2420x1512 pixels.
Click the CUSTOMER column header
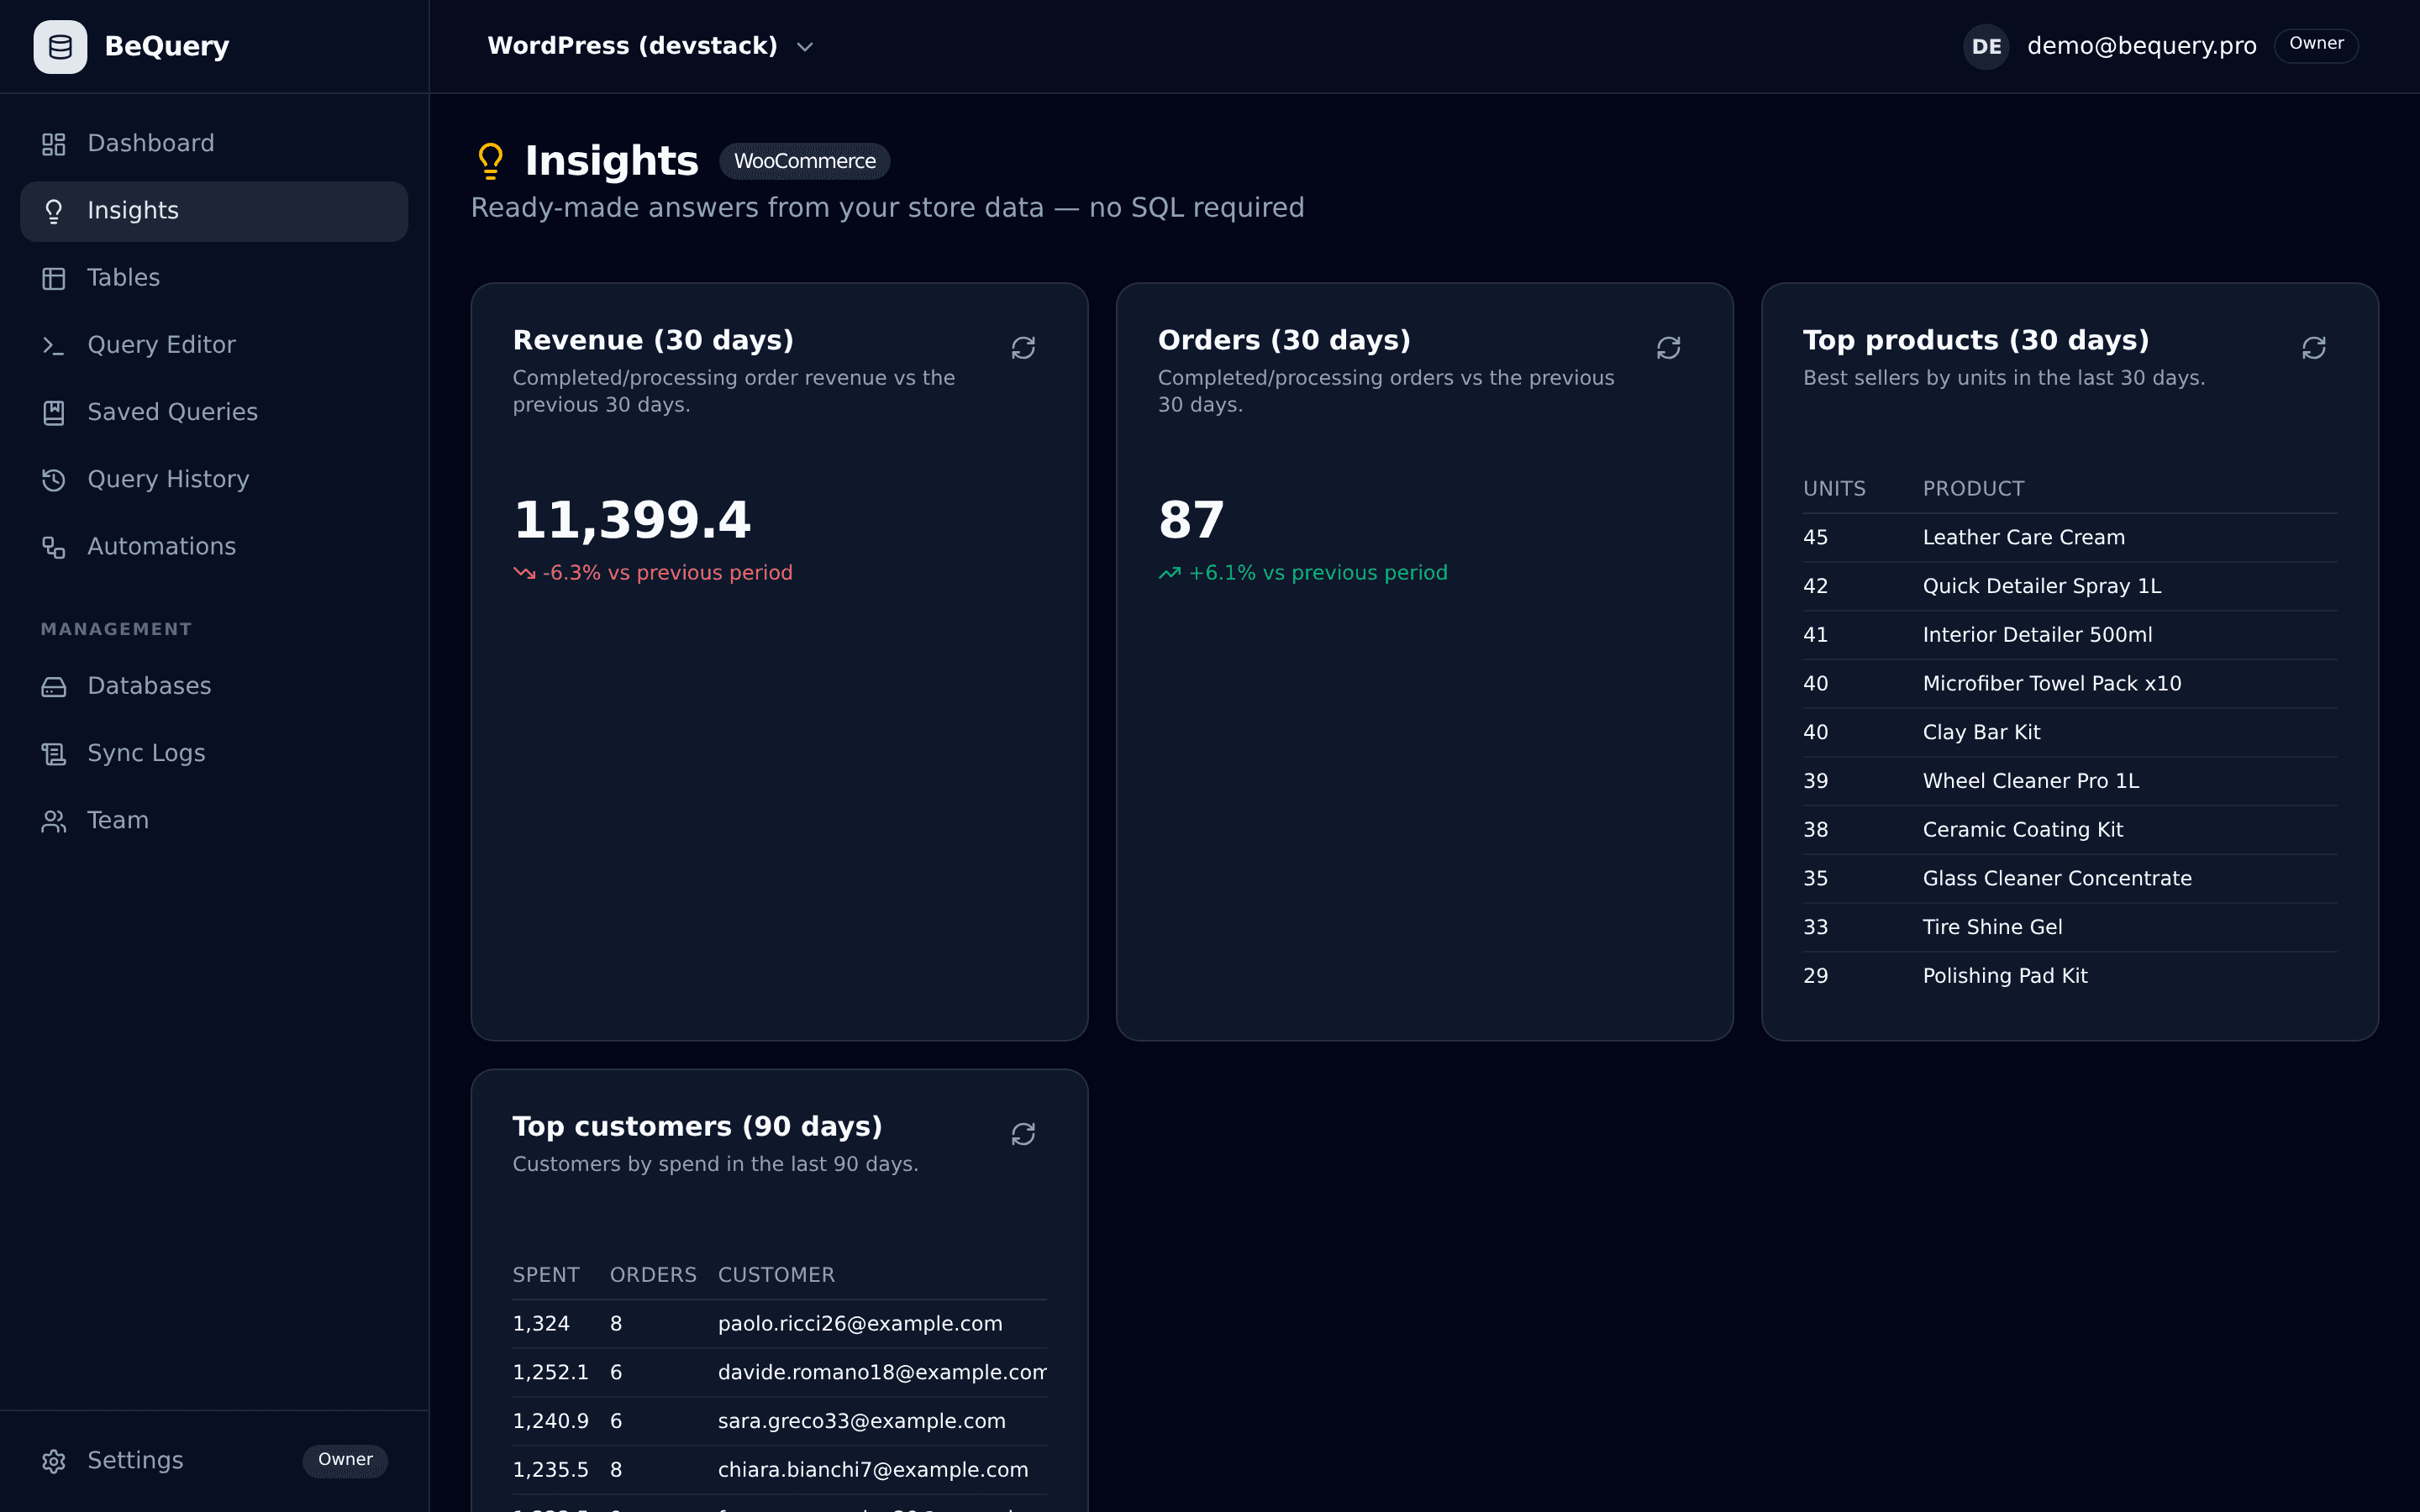(x=776, y=1275)
